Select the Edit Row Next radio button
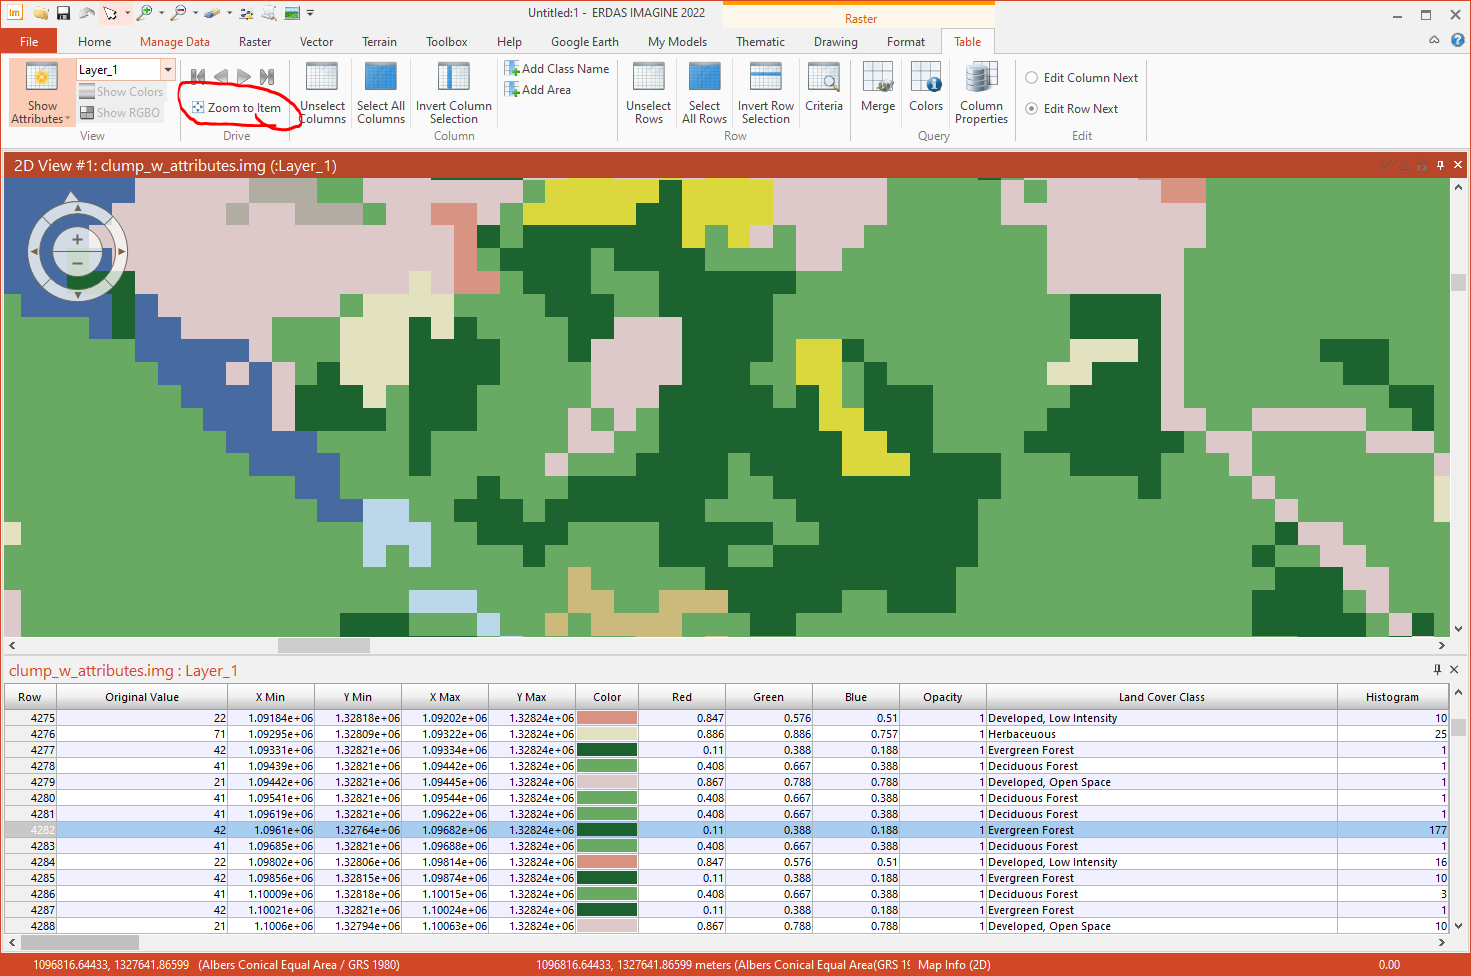1471x976 pixels. click(1031, 108)
